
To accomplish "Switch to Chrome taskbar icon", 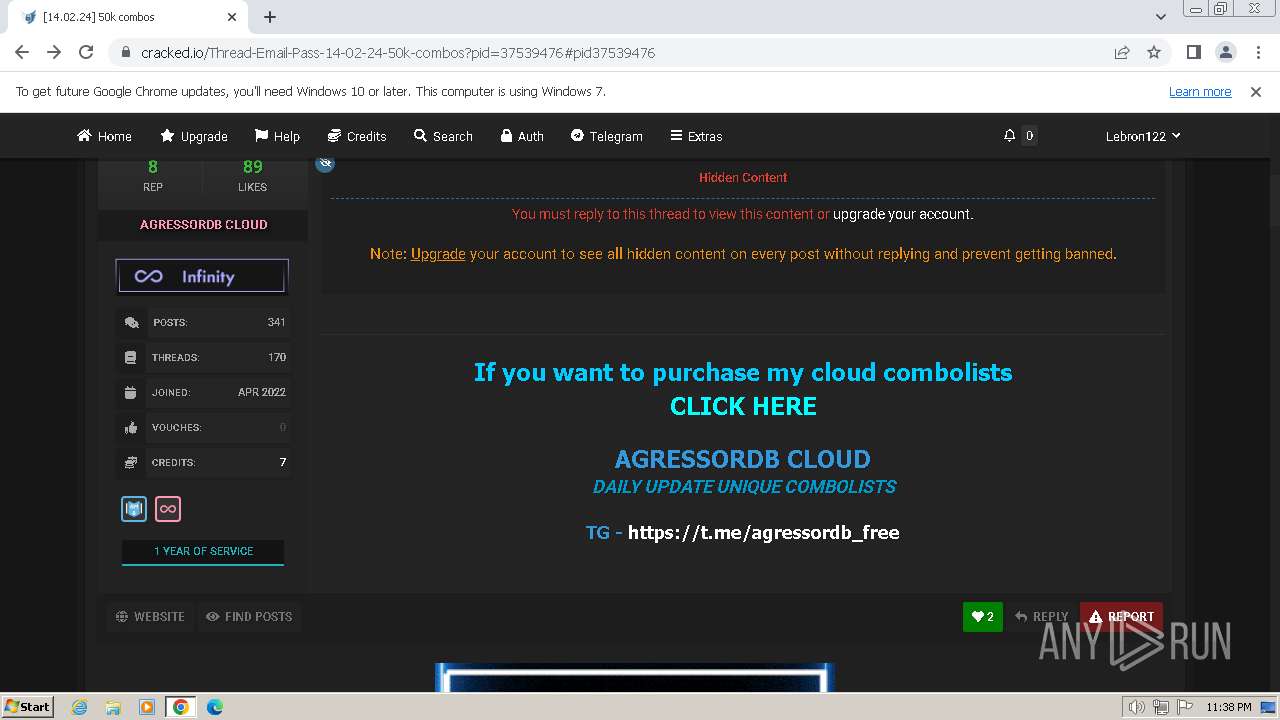I will [180, 707].
